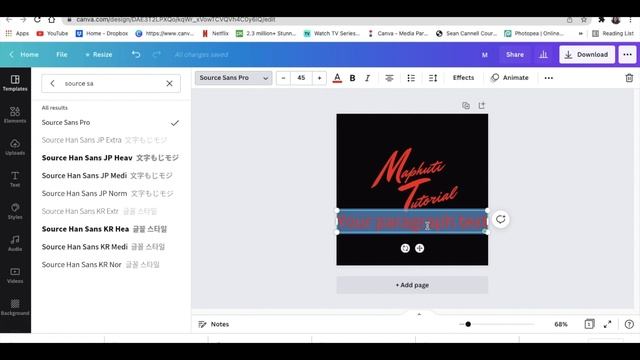Viewport: 640px width, 360px height.
Task: Open the header three-dot menu
Action: pyautogui.click(x=627, y=54)
